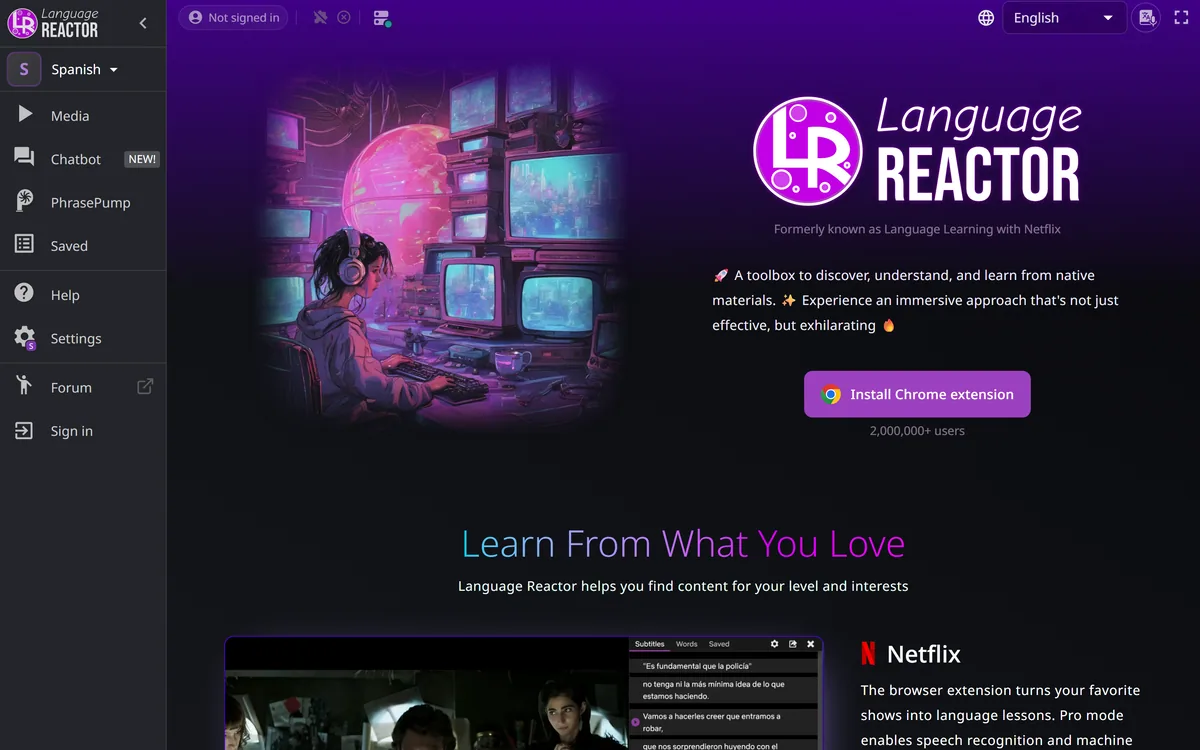Click 'Language Reactor helps you find content' text
Image resolution: width=1200 pixels, height=750 pixels.
pos(683,586)
